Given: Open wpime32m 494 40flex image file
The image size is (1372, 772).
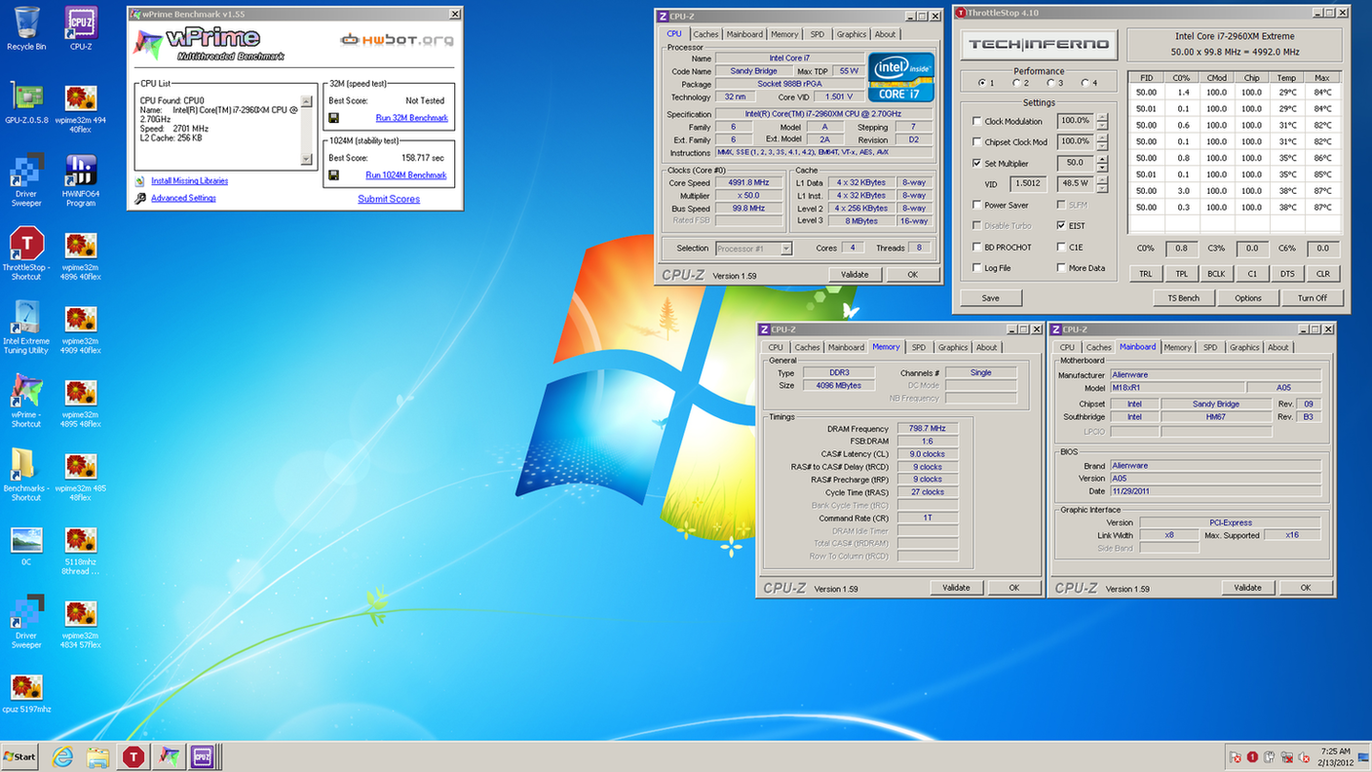Looking at the screenshot, I should pos(81,109).
